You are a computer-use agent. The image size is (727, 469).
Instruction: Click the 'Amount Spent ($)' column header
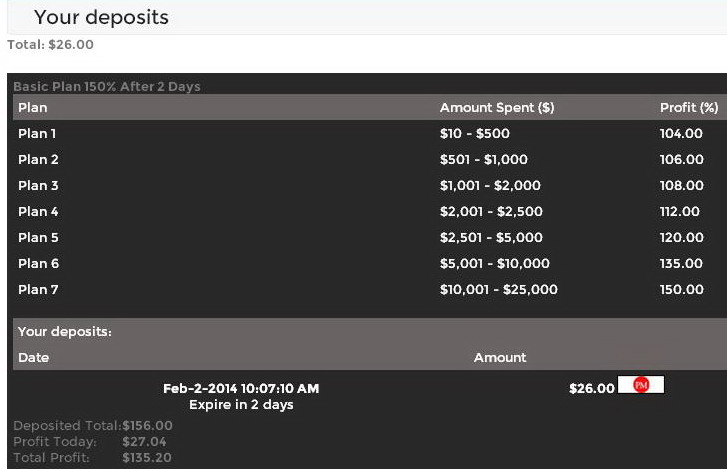(x=497, y=107)
